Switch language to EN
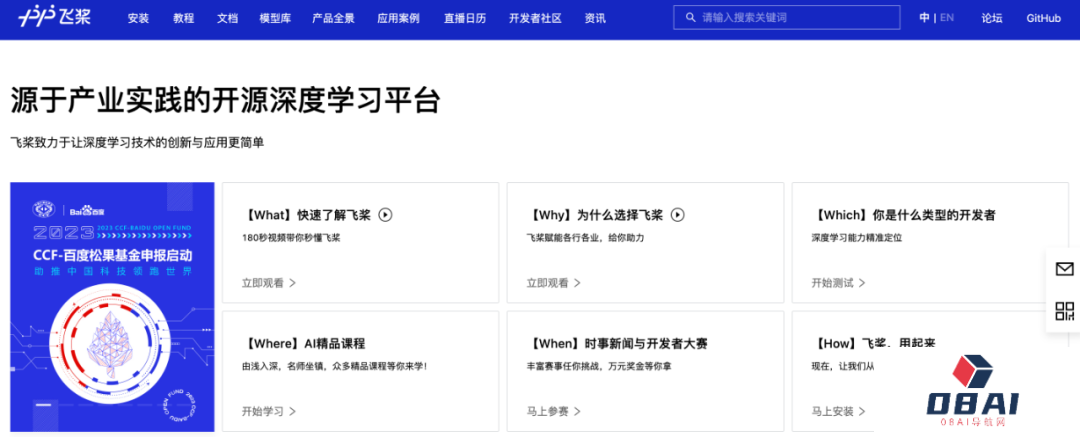1080x437 pixels. (947, 18)
